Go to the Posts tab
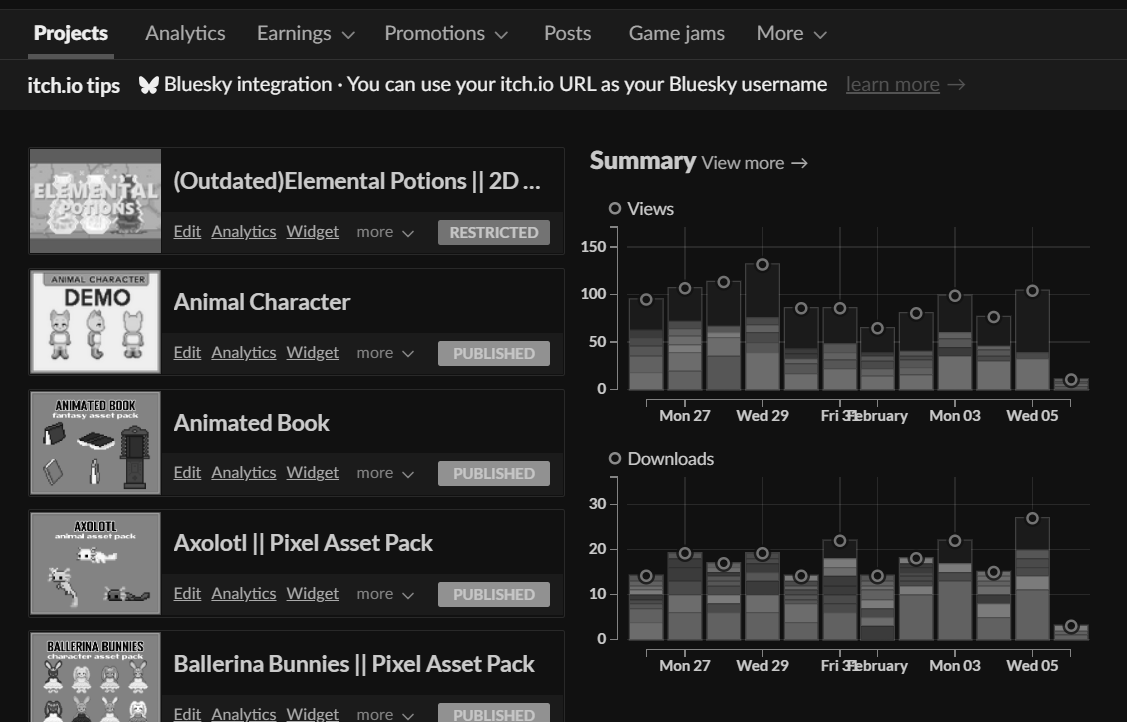The width and height of the screenshot is (1127, 722). point(567,33)
